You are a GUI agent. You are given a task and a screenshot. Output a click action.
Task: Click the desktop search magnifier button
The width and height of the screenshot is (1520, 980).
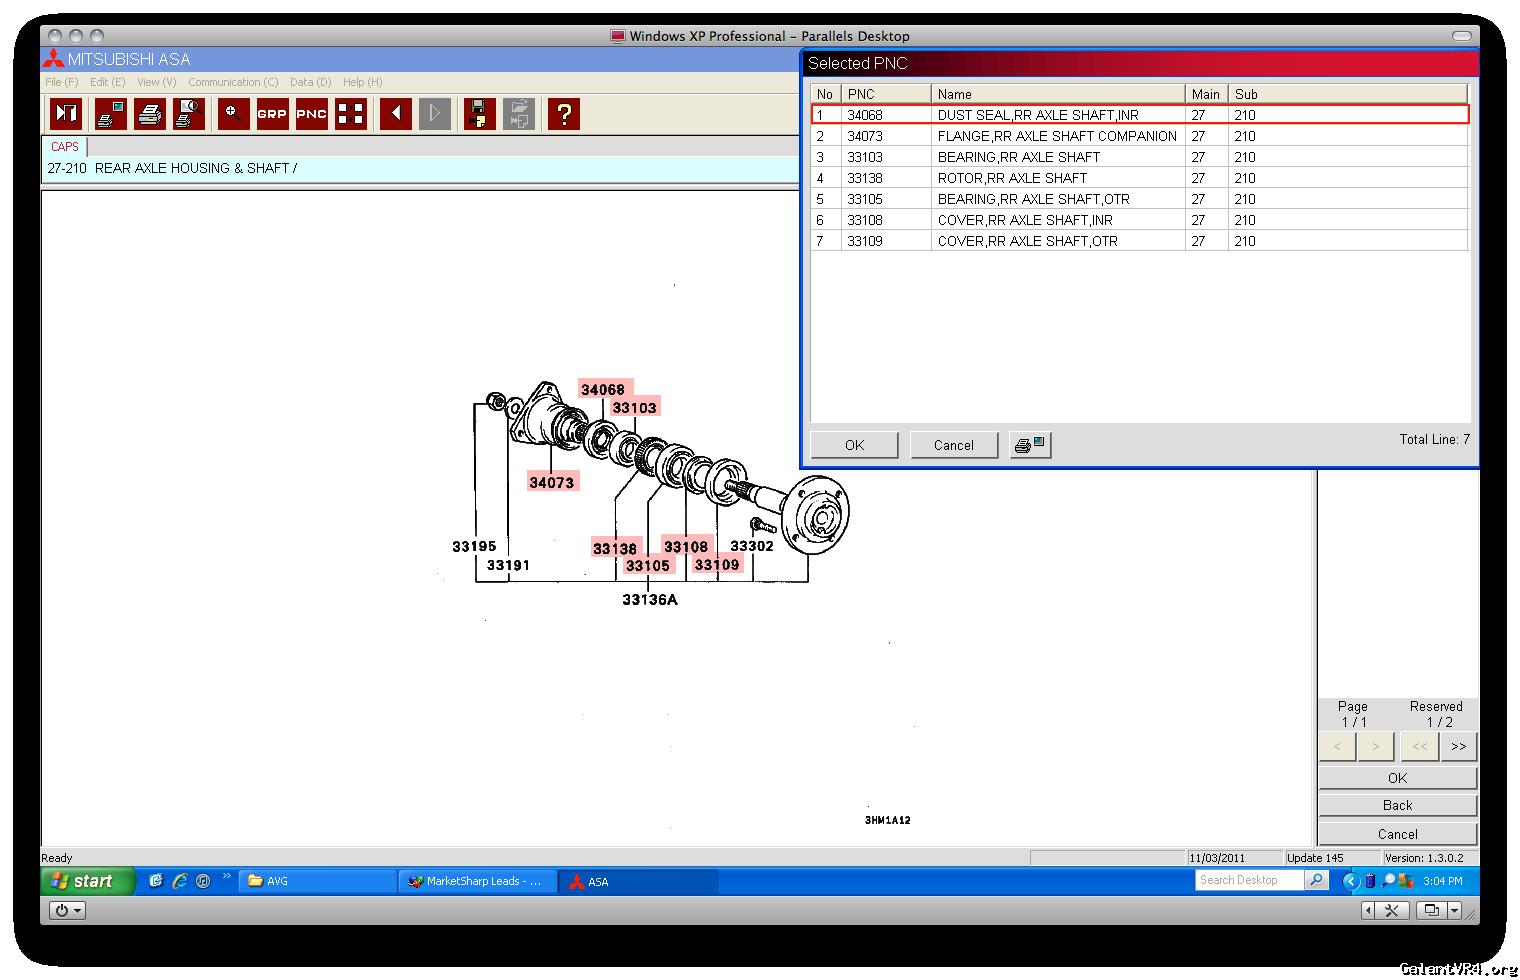point(1317,880)
